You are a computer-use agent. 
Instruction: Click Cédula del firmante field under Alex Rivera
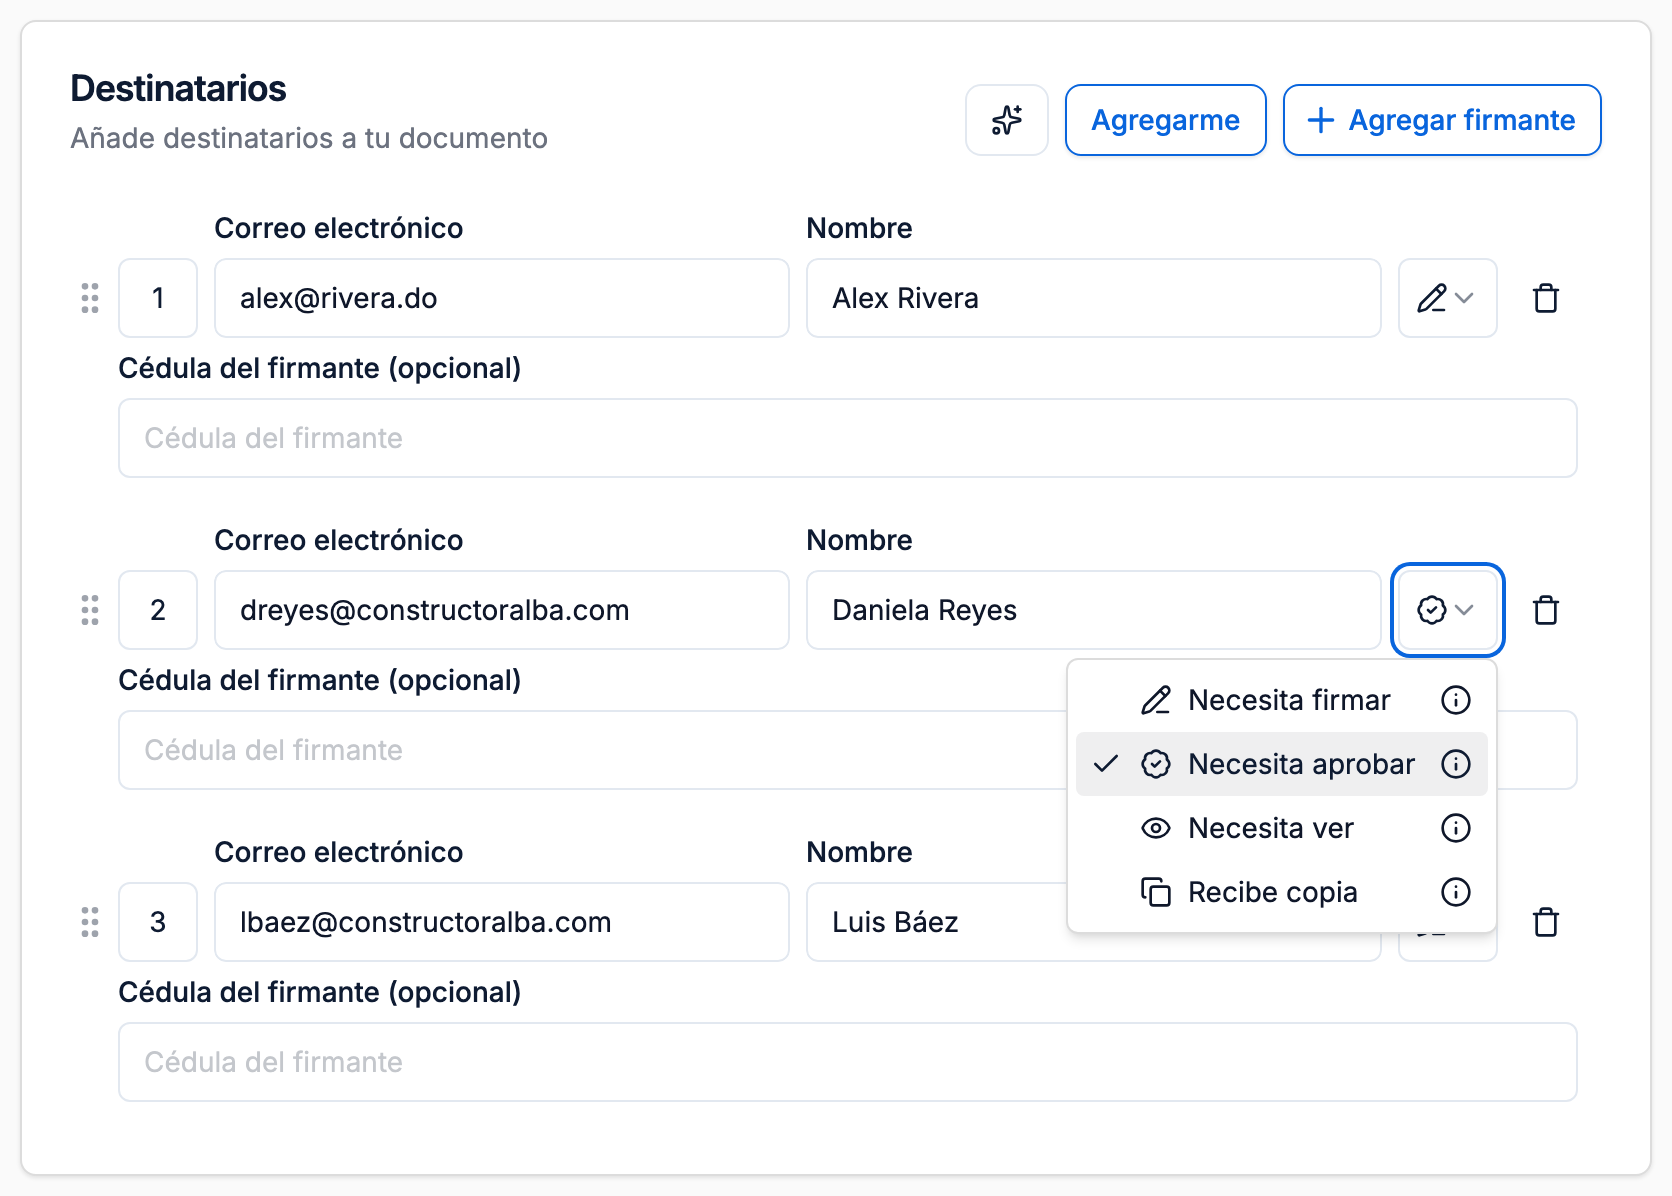[848, 438]
